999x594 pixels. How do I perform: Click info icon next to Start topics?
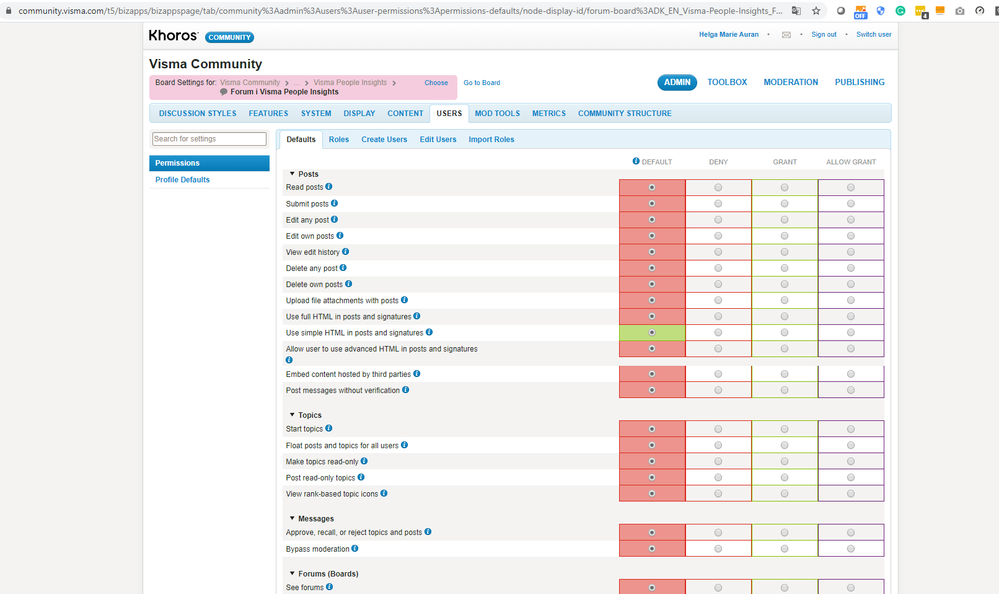point(329,428)
